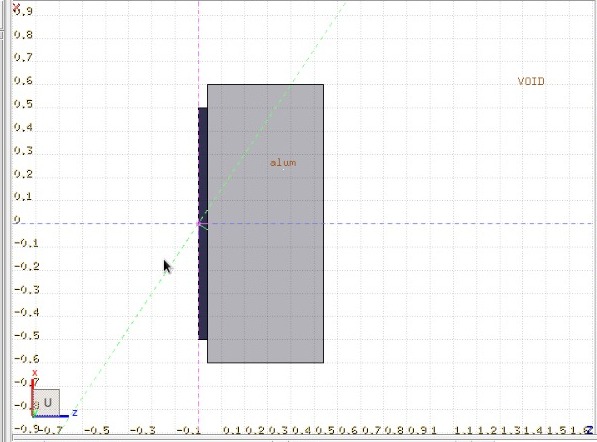Click the U viewport label box
The width and height of the screenshot is (597, 442).
tap(46, 402)
